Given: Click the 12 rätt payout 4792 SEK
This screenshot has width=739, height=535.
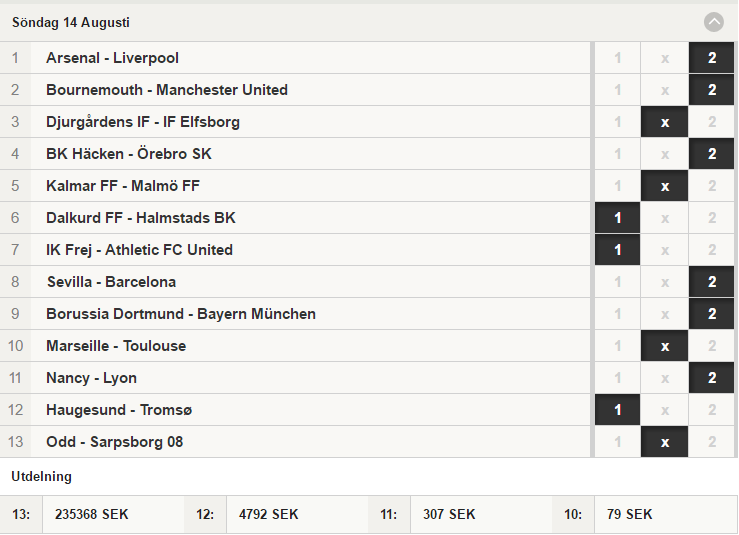Looking at the screenshot, I should pyautogui.click(x=269, y=514).
